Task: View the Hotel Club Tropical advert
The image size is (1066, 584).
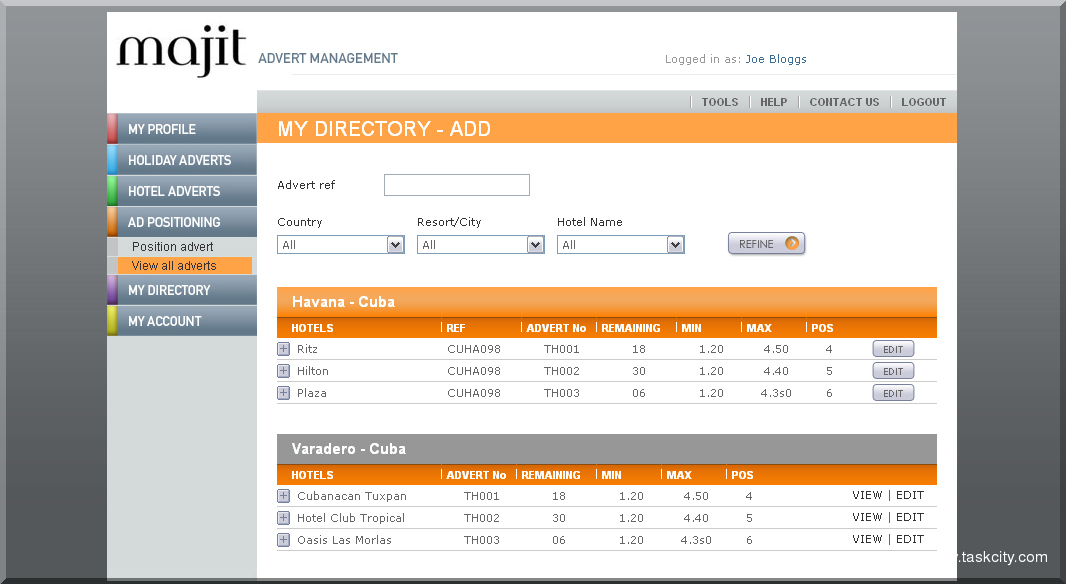Action: coord(866,517)
